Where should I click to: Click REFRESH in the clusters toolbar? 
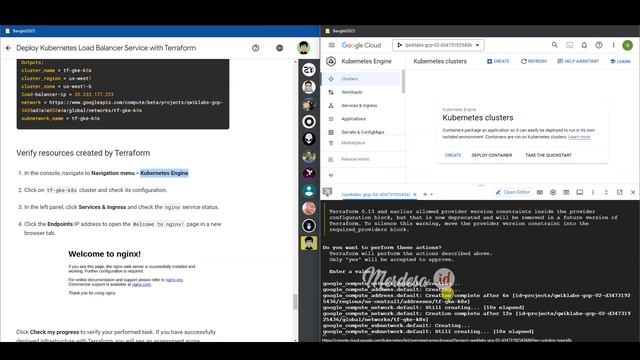click(x=533, y=61)
